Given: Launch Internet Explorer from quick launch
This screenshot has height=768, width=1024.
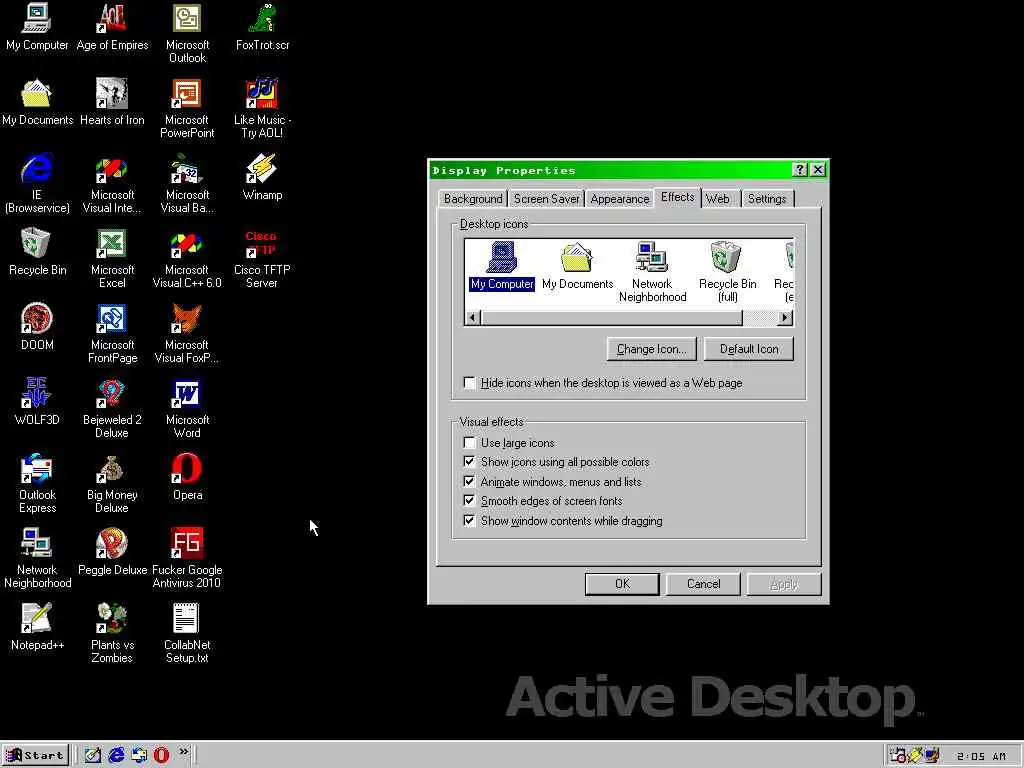Looking at the screenshot, I should coord(116,756).
